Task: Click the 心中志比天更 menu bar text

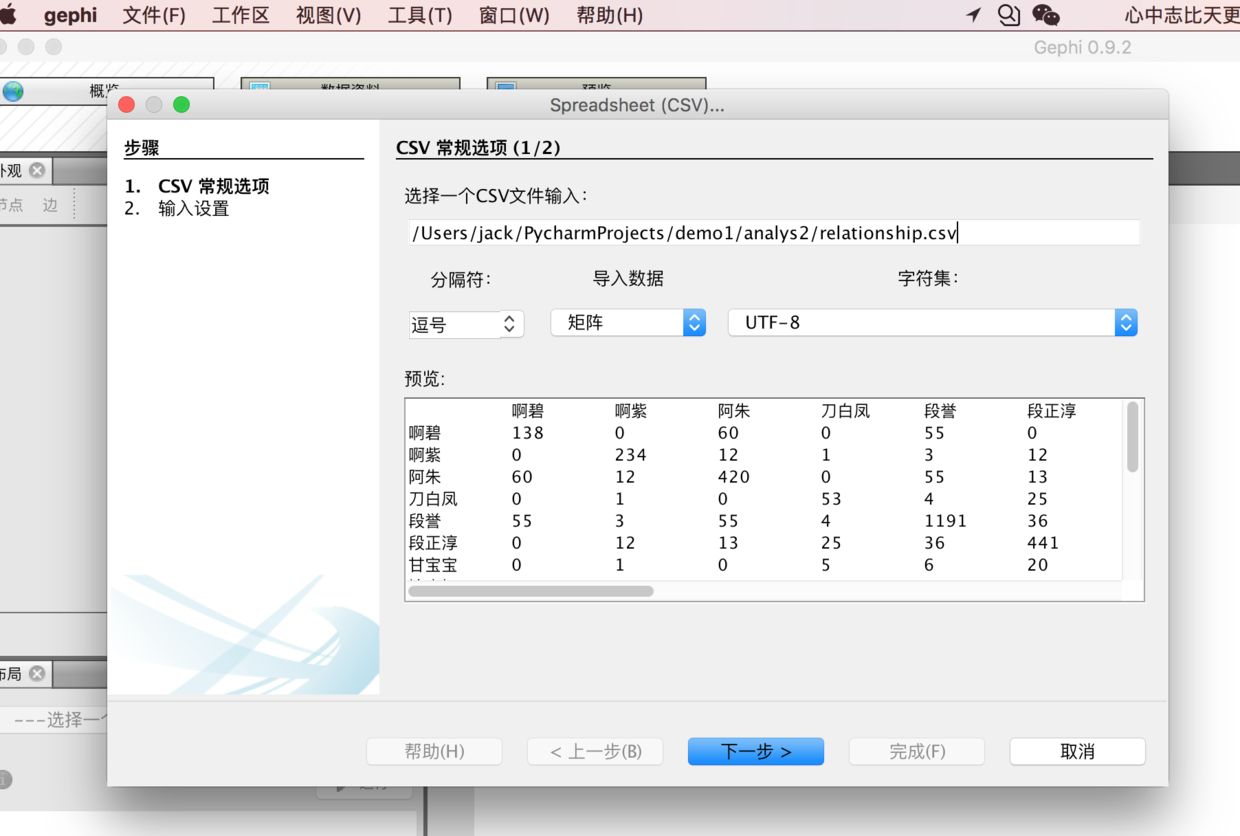Action: click(x=1182, y=15)
